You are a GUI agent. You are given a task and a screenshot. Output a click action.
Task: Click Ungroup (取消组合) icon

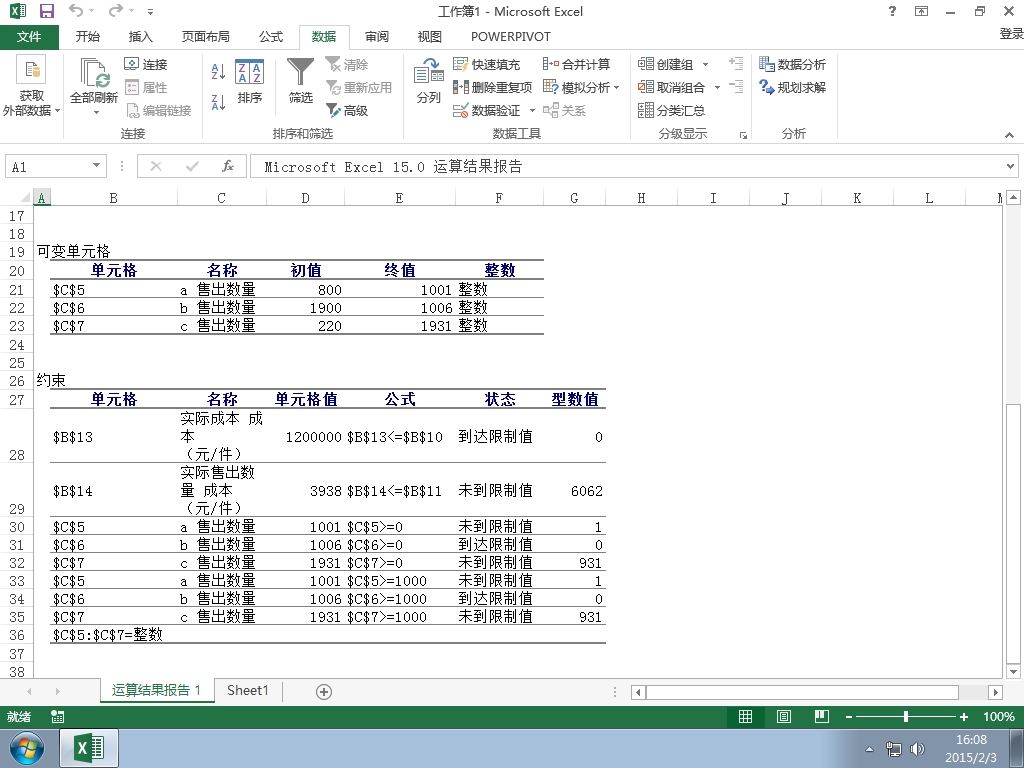point(646,87)
